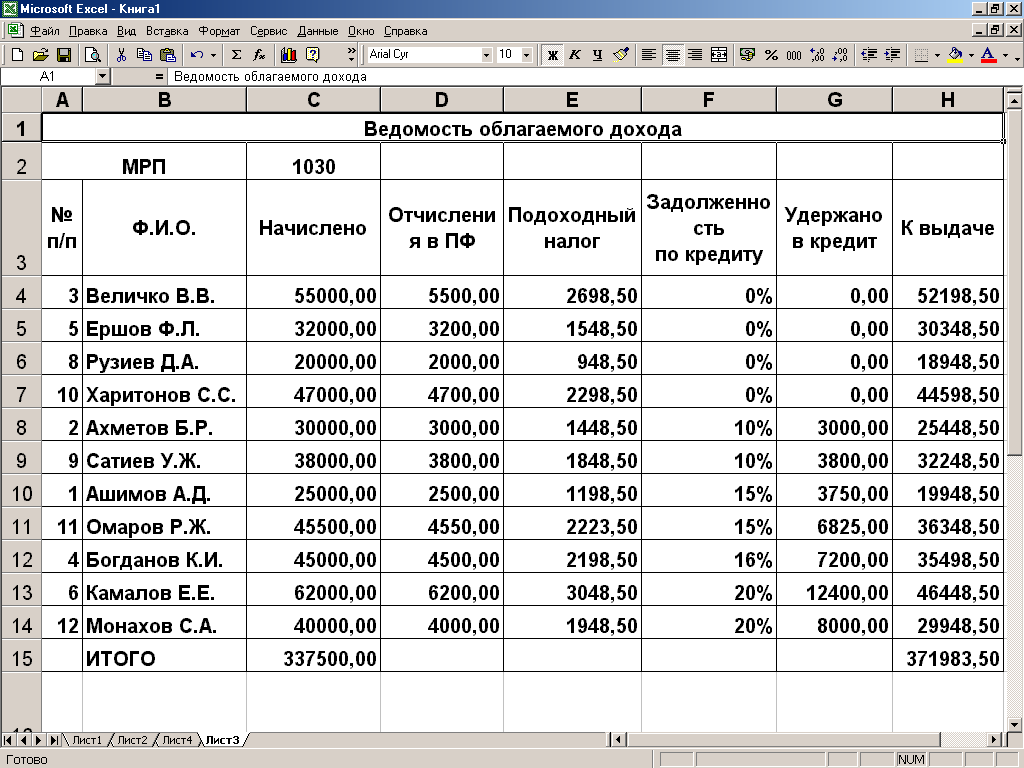Image resolution: width=1024 pixels, height=768 pixels.
Task: Increase the decimal places
Action: pos(817,55)
